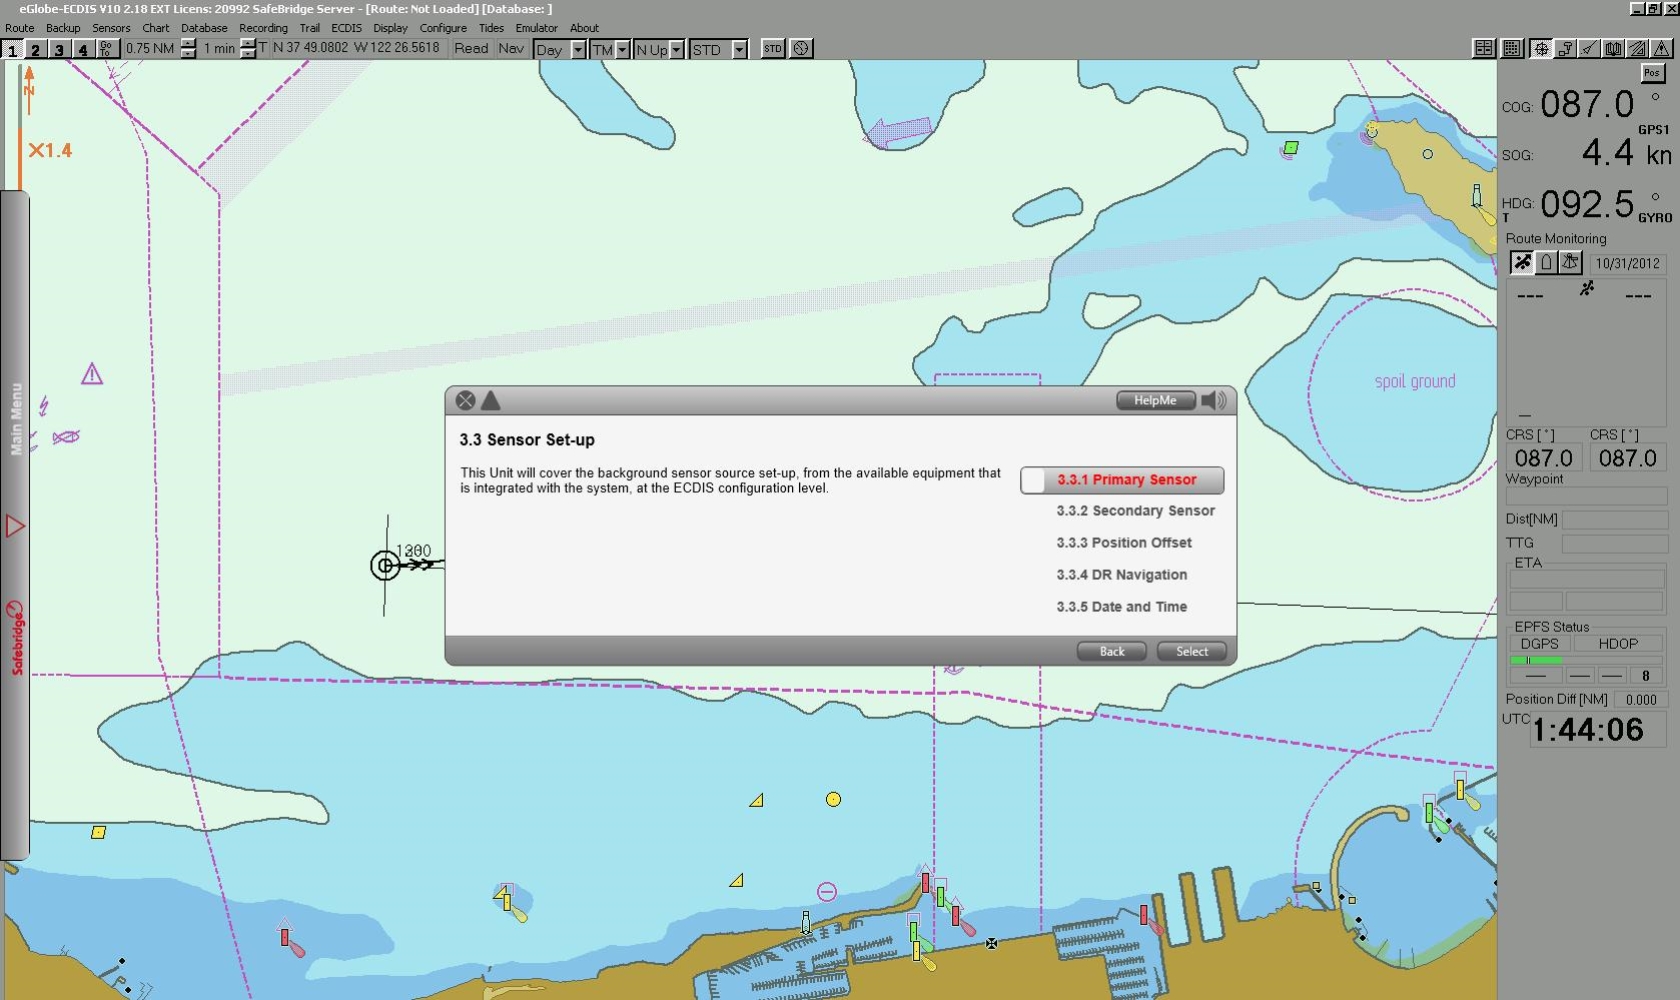The image size is (1680, 1000).
Task: Enable the buoy toggle under Route Monitoring
Action: pos(1545,262)
